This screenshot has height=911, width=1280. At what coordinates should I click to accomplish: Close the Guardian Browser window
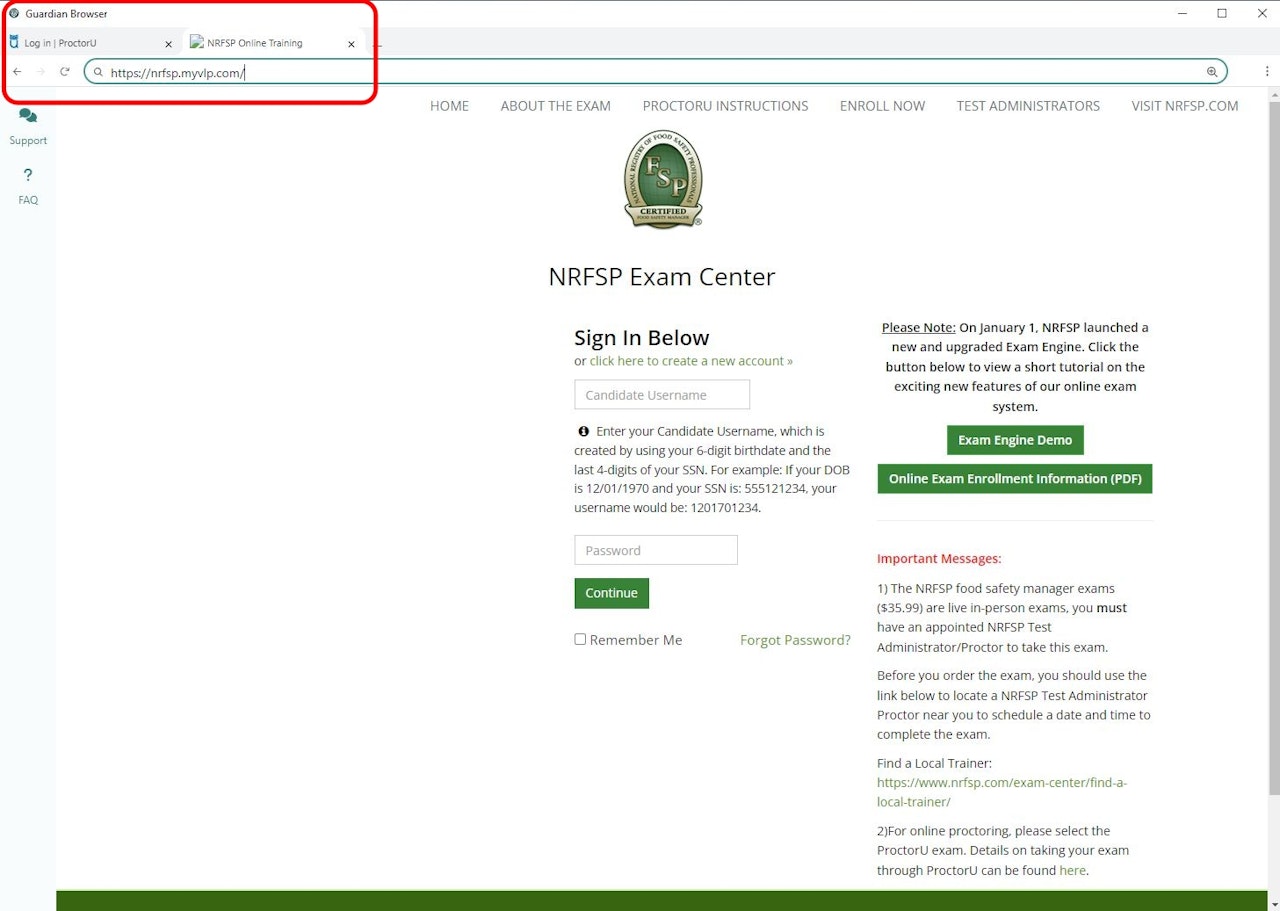click(1262, 13)
